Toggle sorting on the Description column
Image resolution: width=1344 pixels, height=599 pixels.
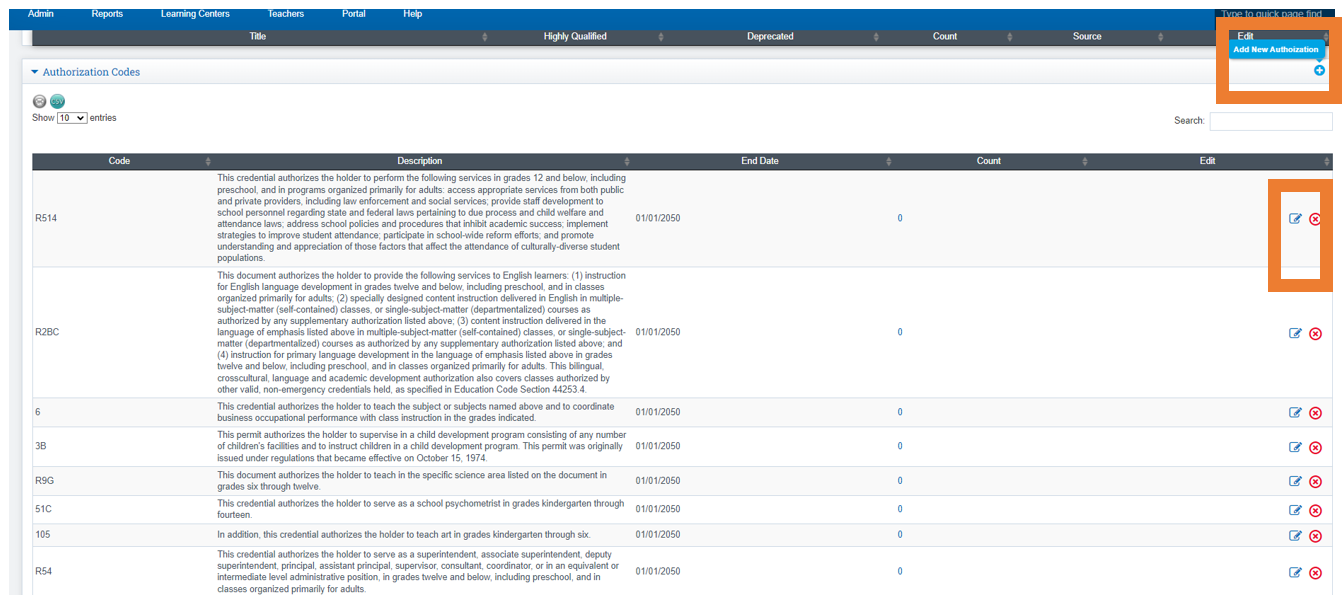point(627,161)
